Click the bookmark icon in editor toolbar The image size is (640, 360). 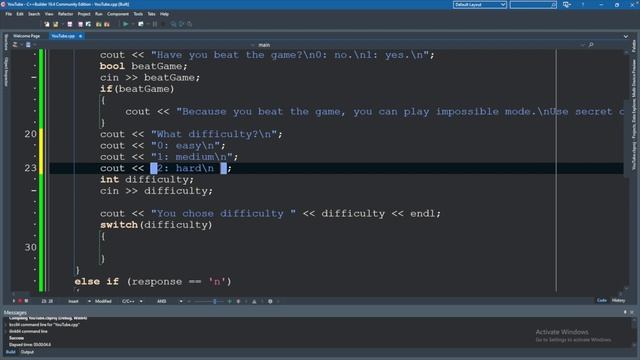[x=28, y=44]
